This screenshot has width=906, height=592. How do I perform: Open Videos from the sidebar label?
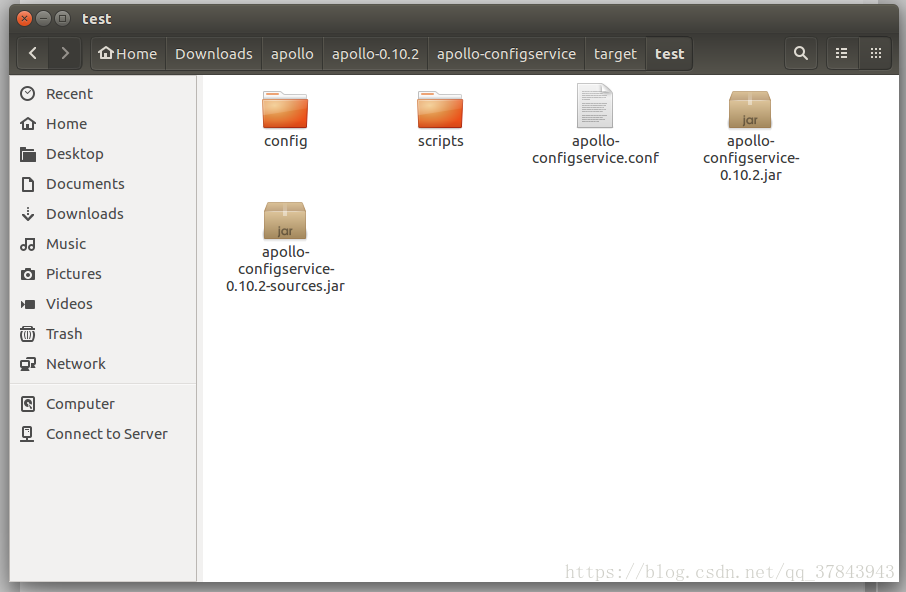pyautogui.click(x=69, y=304)
